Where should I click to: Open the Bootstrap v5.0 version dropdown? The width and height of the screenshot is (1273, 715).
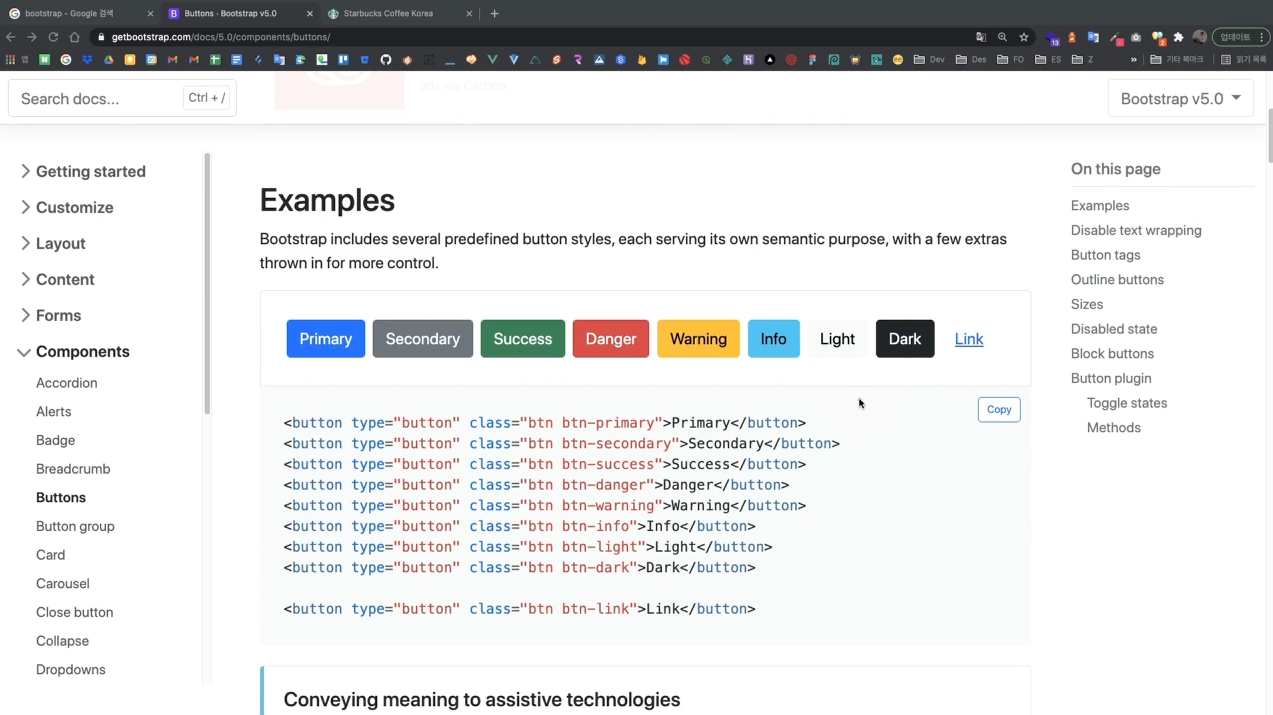coord(1180,98)
